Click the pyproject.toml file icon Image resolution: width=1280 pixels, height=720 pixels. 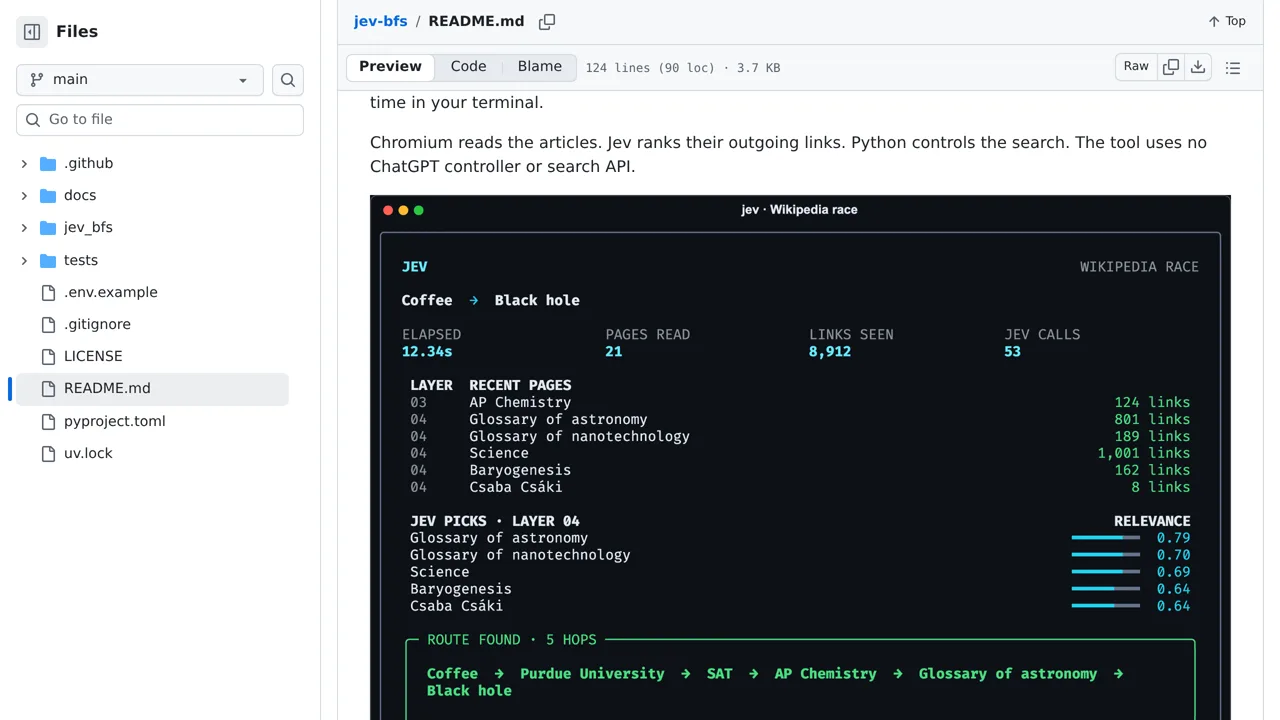tap(48, 421)
